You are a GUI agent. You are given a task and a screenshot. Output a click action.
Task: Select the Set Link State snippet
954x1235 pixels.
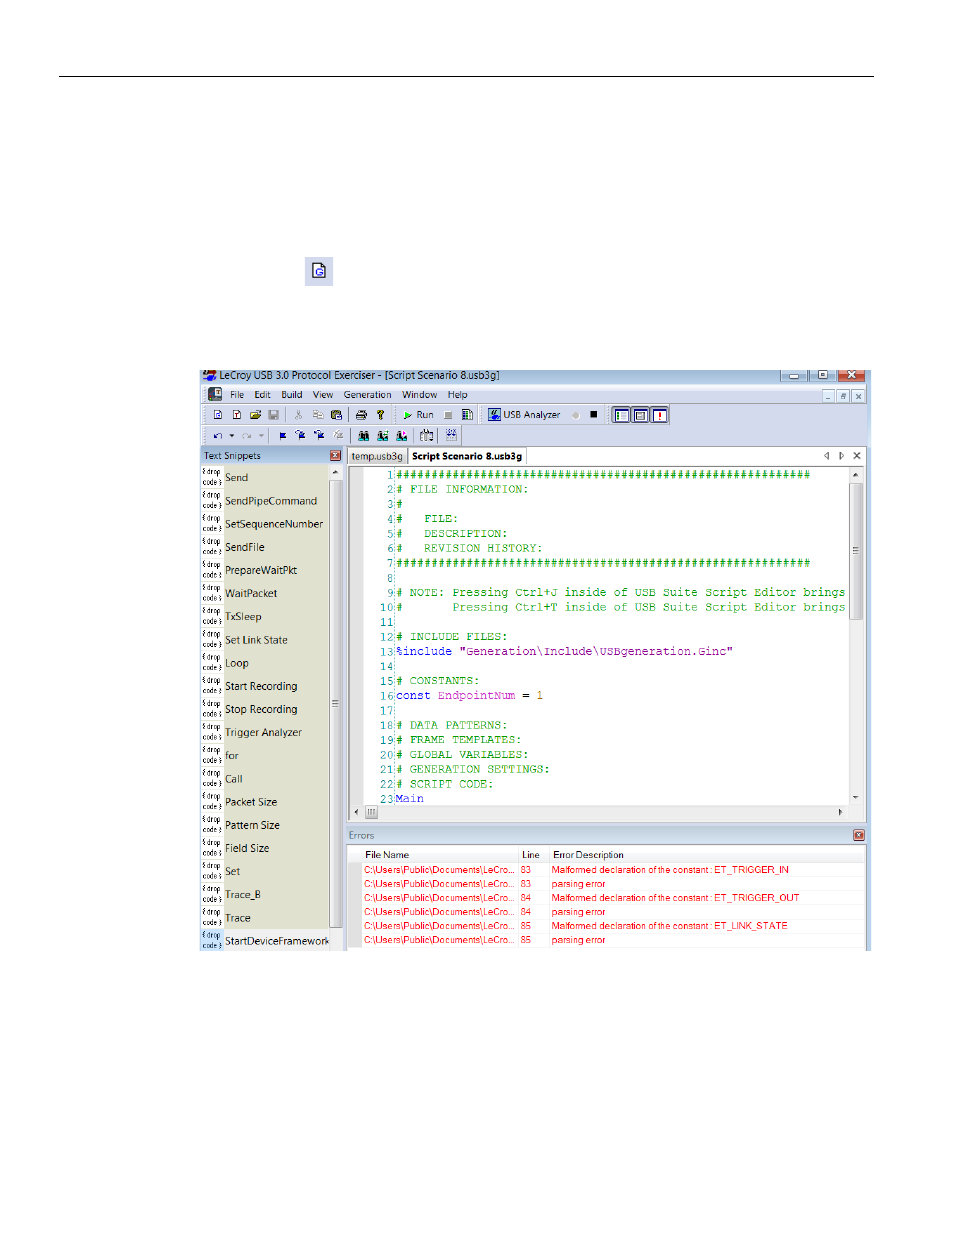[256, 640]
